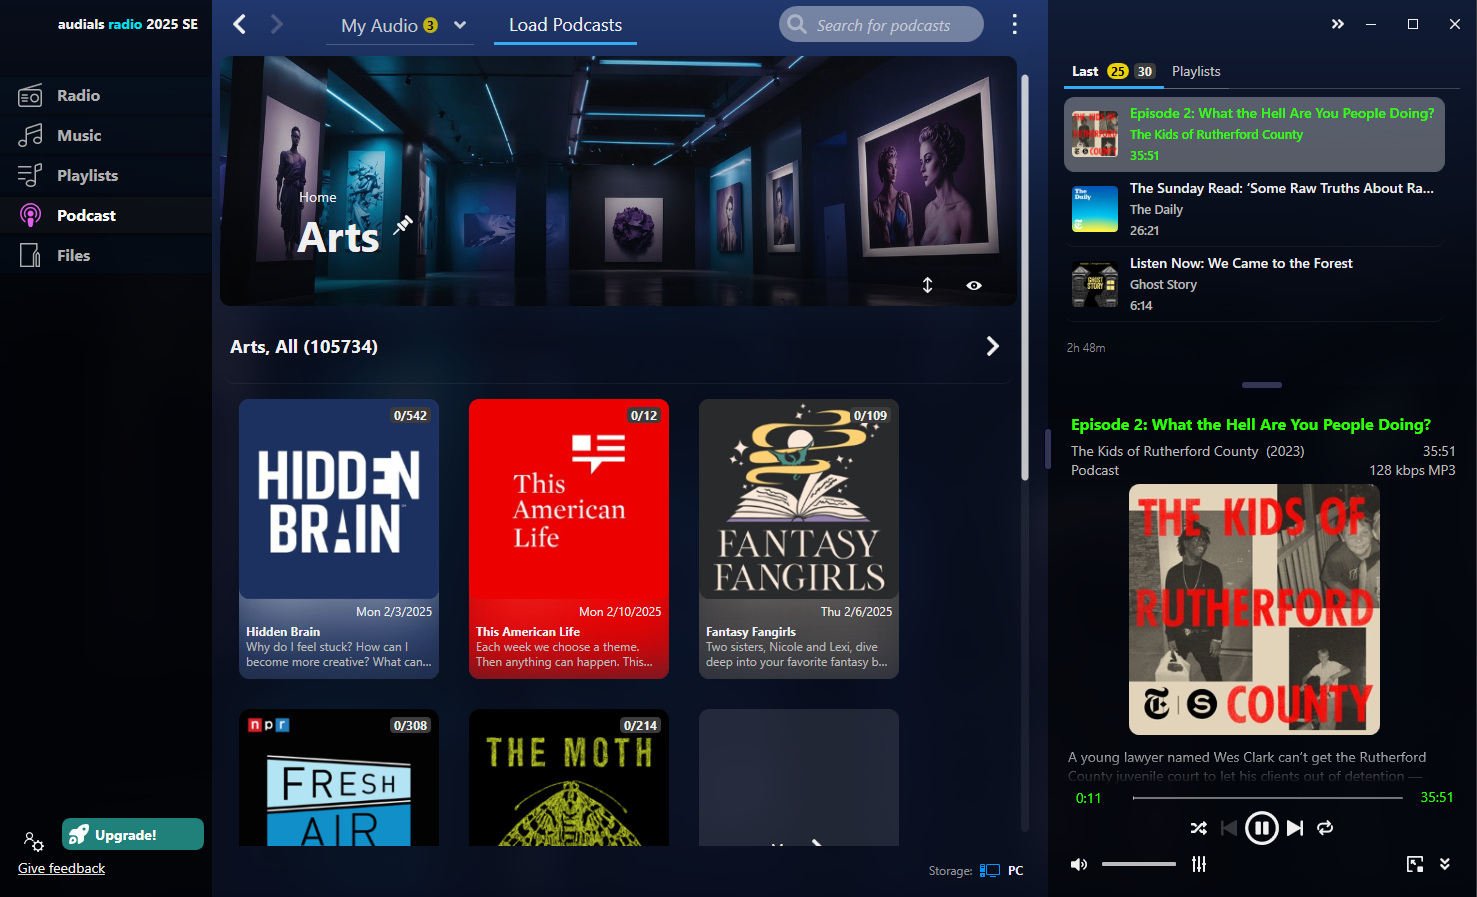1477x897 pixels.
Task: Open the three-dot options menu
Action: click(x=1014, y=24)
